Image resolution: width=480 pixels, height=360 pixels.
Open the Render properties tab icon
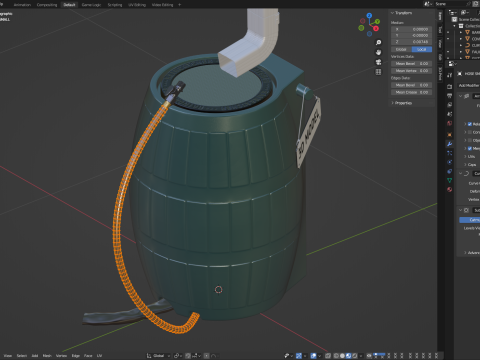[x=450, y=87]
